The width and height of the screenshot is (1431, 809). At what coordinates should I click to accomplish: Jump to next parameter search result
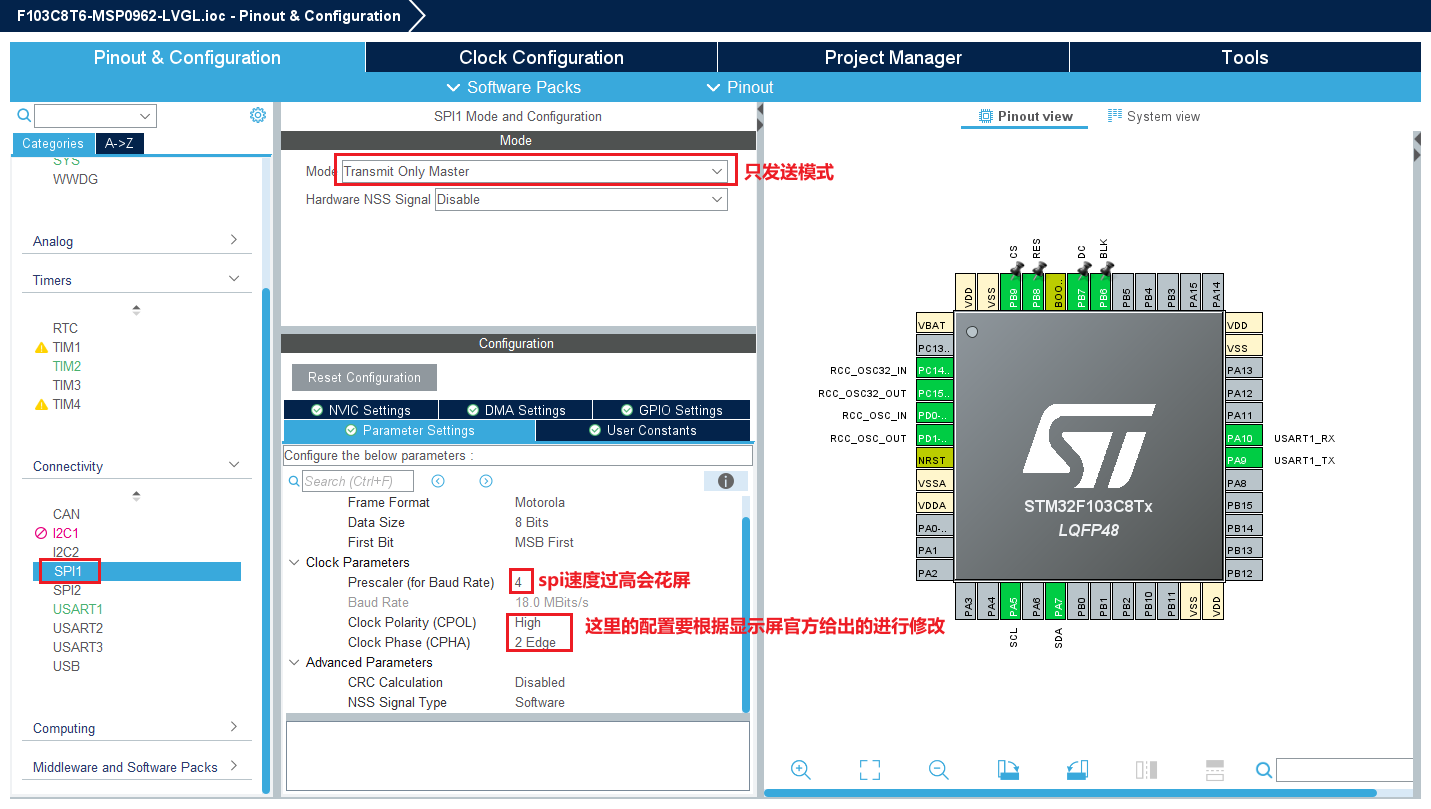click(486, 481)
